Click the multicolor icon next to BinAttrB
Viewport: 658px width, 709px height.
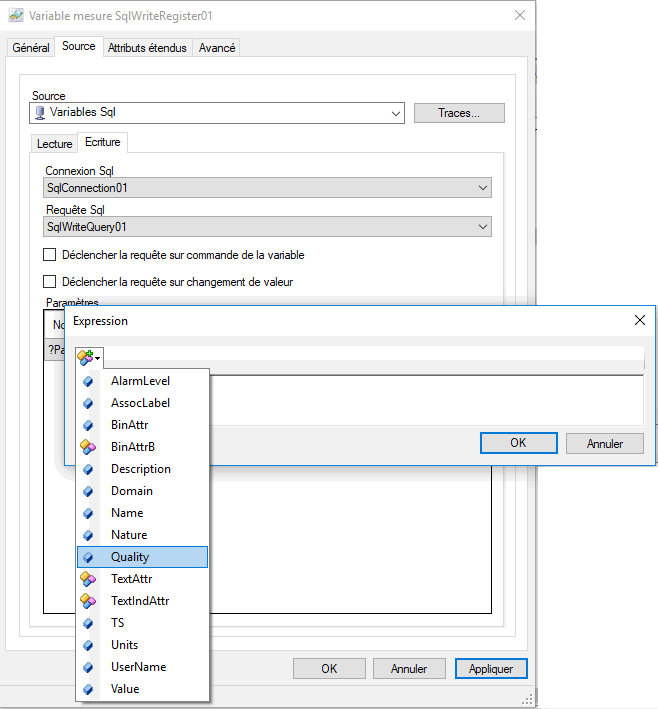(x=88, y=447)
